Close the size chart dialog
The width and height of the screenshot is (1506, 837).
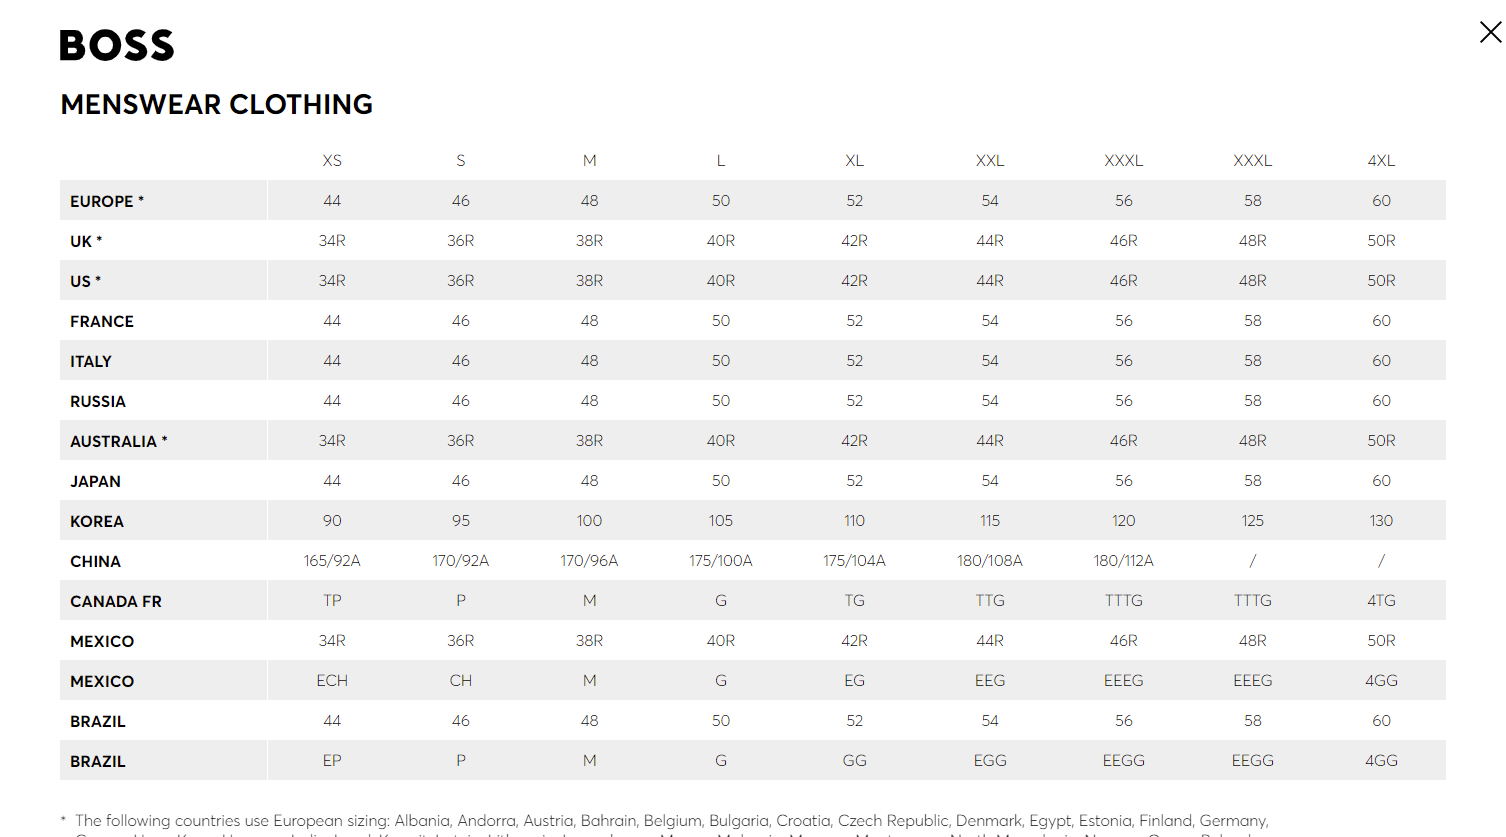point(1489,32)
